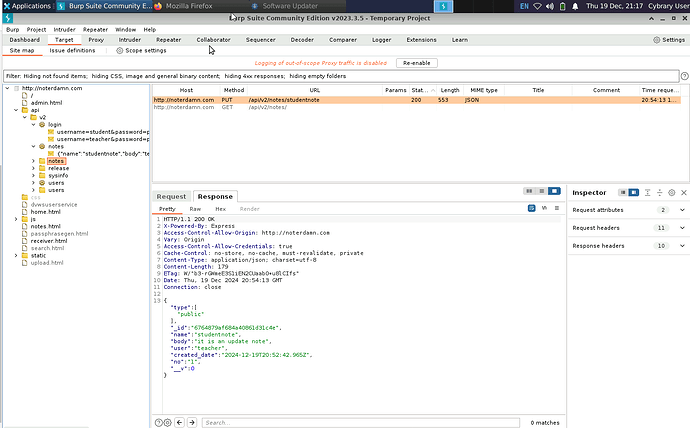The height and width of the screenshot is (428, 690).
Task: Switch to the Repeater tab
Action: (168, 40)
